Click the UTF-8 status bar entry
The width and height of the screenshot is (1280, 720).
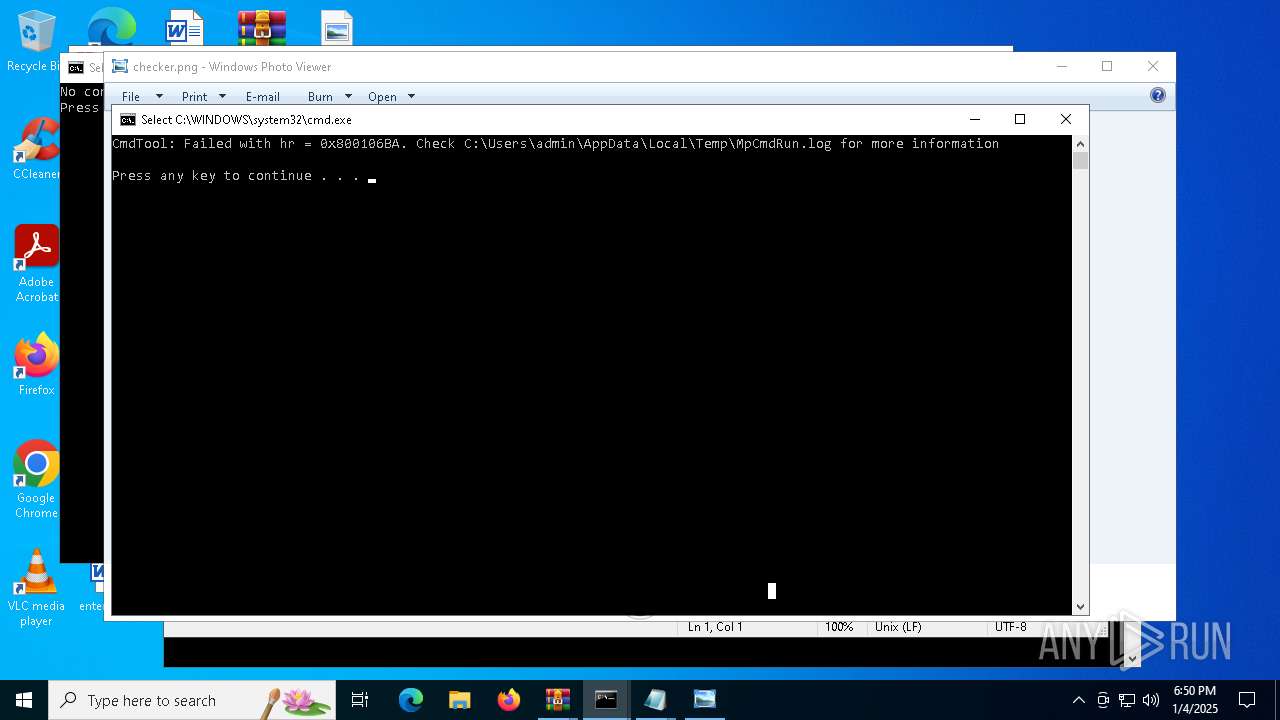tap(1010, 627)
